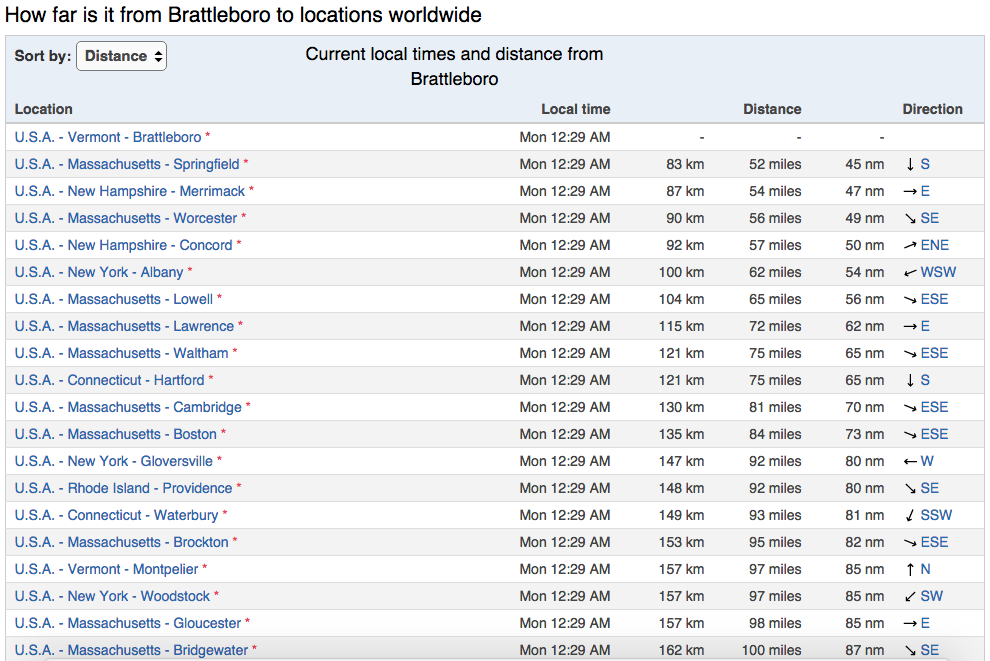990x661 pixels.
Task: Open the Massachusetts - Boston location link
Action: pos(116,434)
